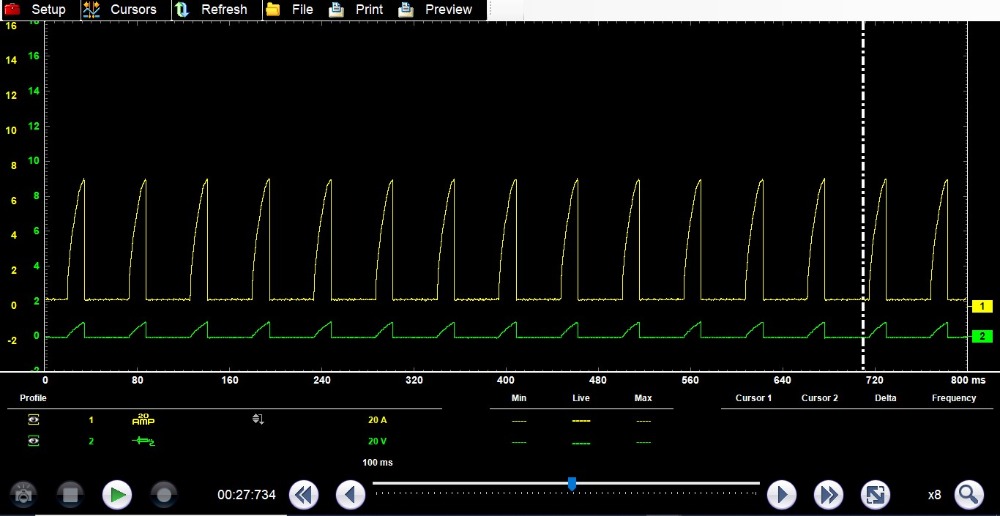Skip back with double-left arrow button
This screenshot has width=1000, height=516.
pos(304,494)
